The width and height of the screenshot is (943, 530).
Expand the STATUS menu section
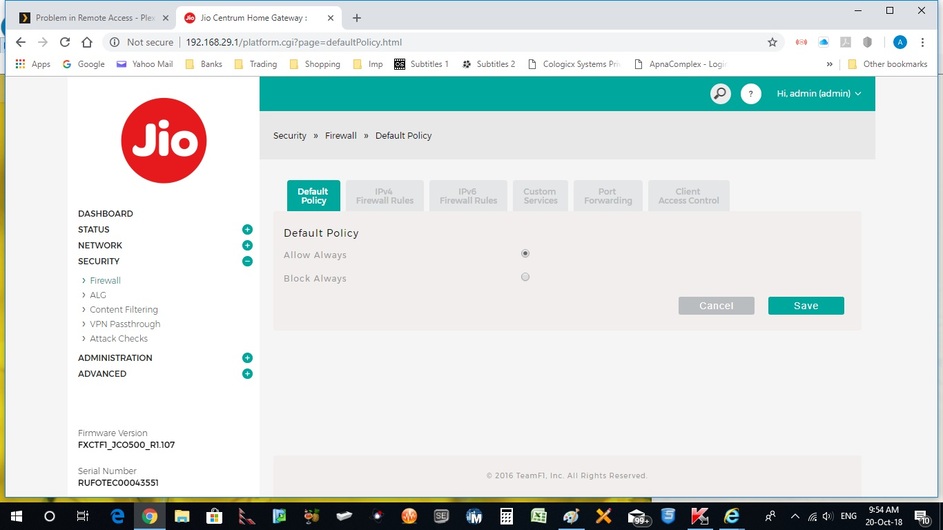pos(247,229)
